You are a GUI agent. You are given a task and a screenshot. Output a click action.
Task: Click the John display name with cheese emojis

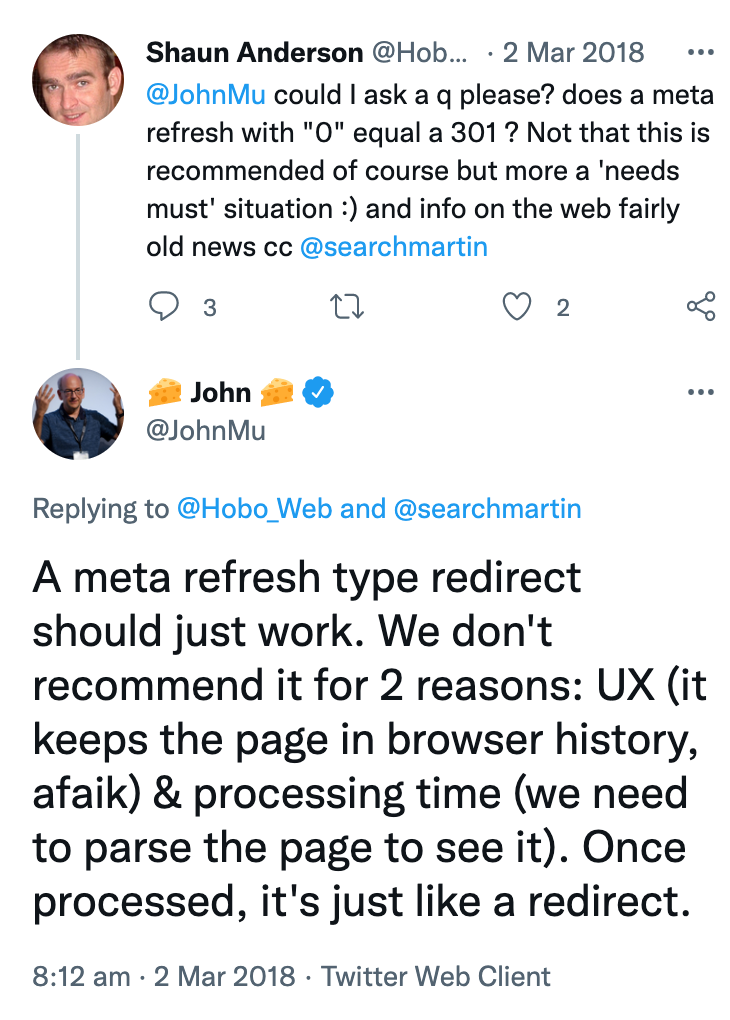pos(220,392)
